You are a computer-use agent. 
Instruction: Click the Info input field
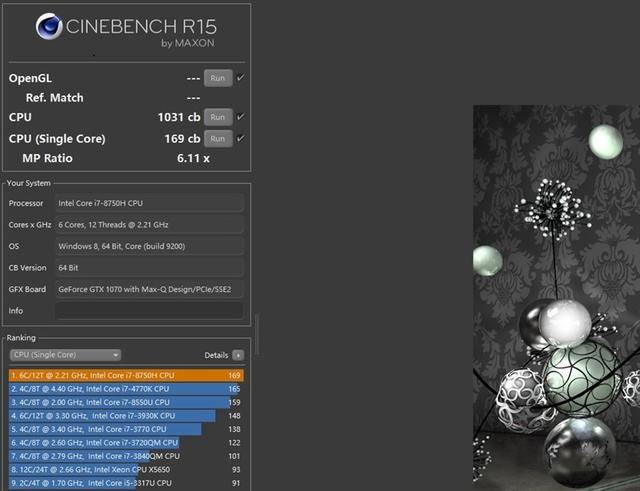tap(149, 311)
